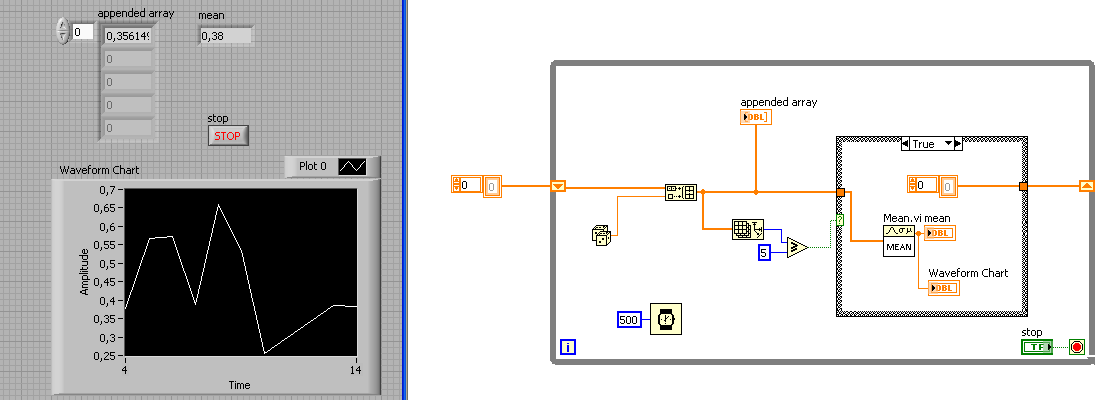Click the mean DBL indicator terminal
Image resolution: width=1119 pixels, height=400 pixels.
pyautogui.click(x=940, y=233)
